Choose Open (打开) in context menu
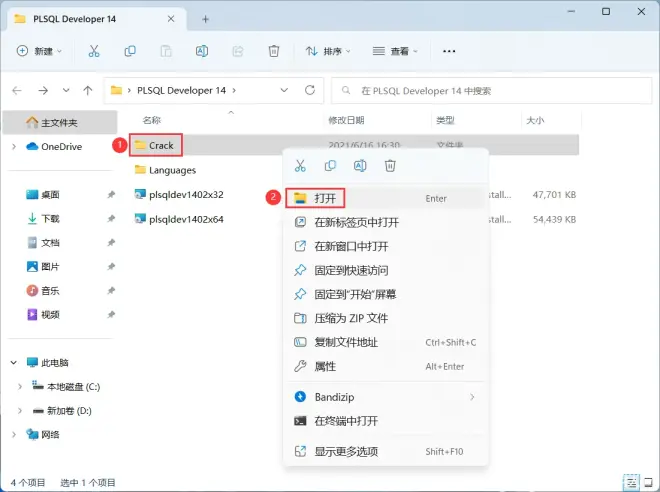660x492 pixels. pyautogui.click(x=386, y=198)
